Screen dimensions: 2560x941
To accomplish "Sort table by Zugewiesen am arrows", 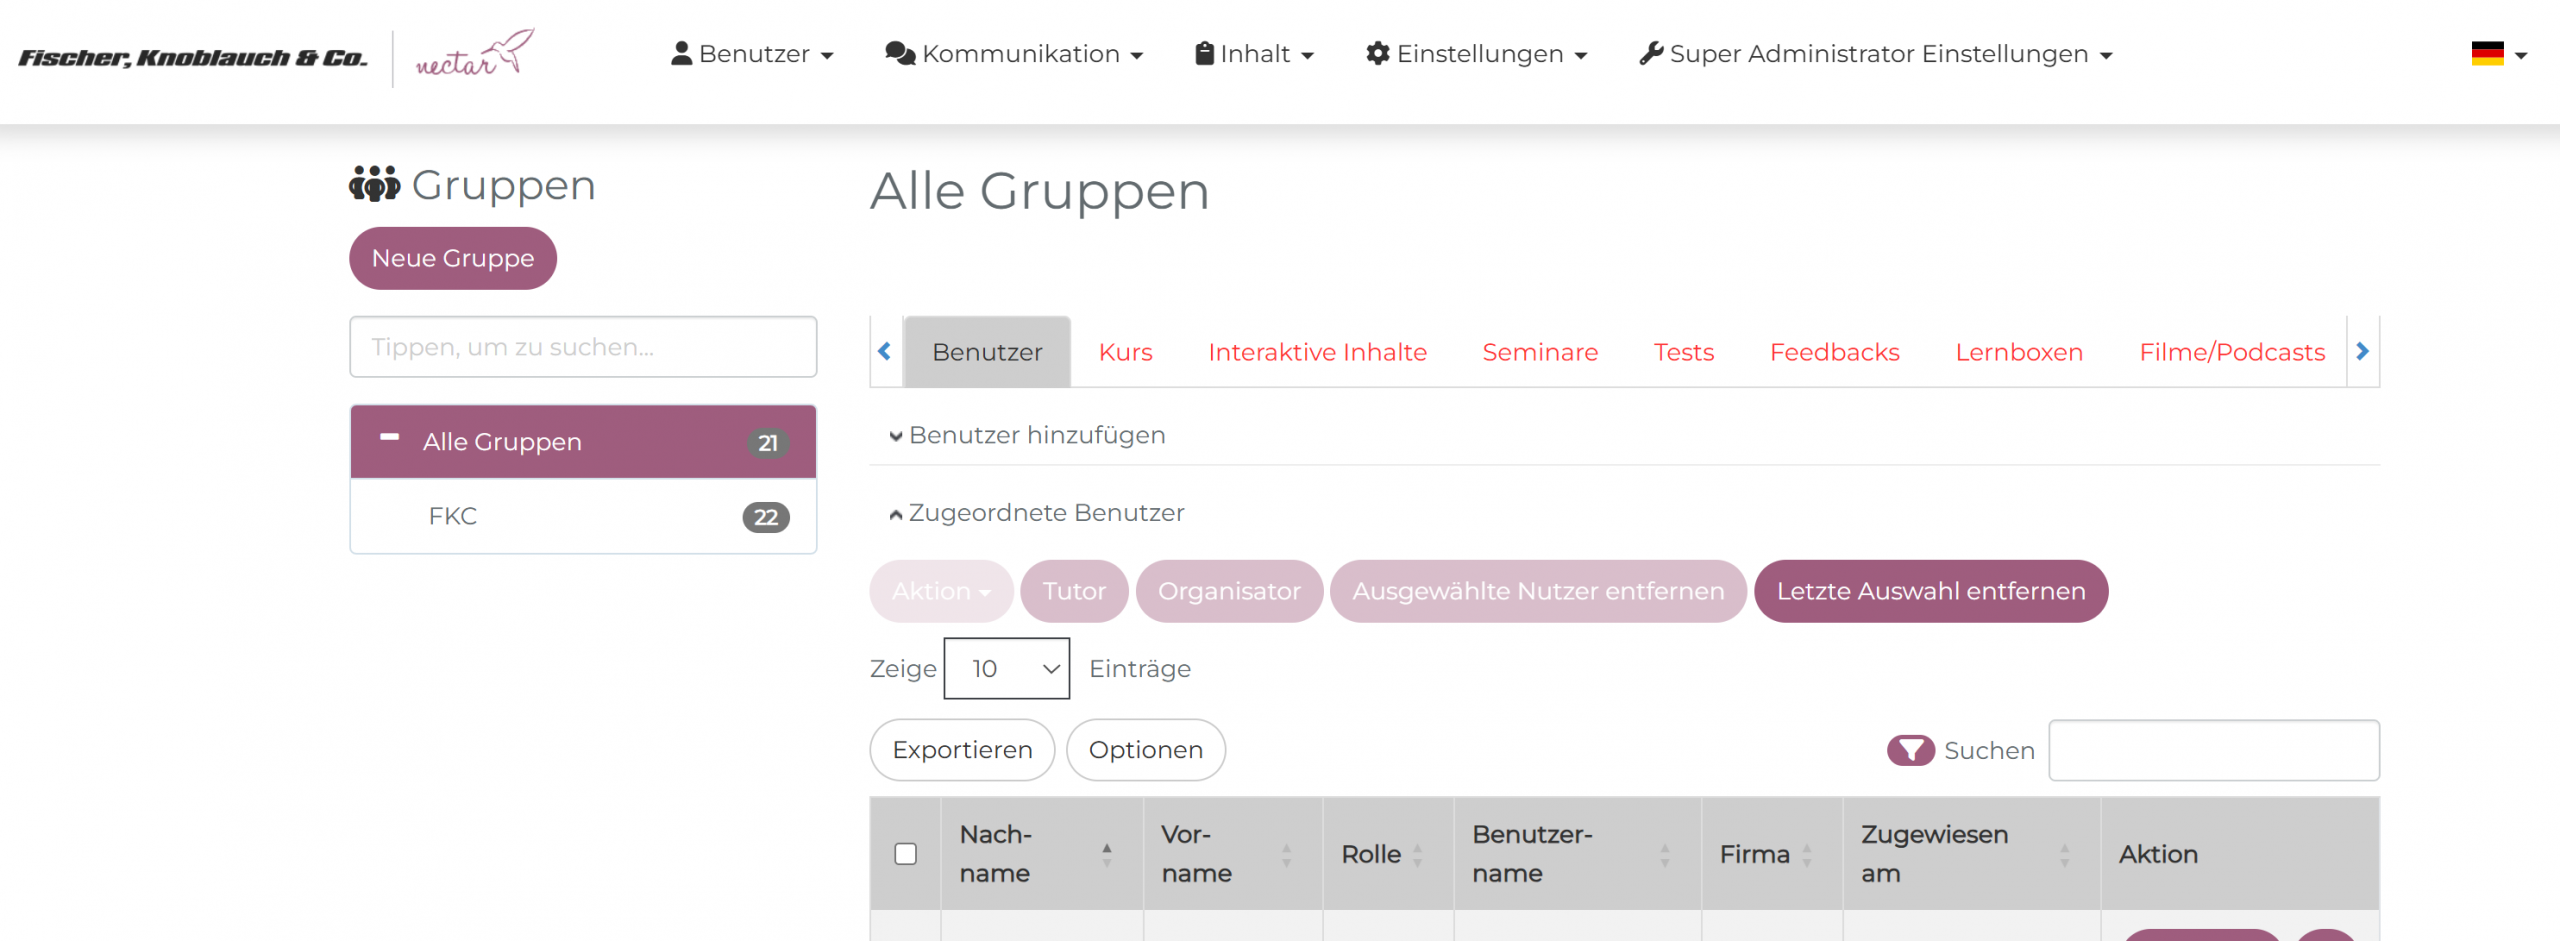I will point(2064,854).
